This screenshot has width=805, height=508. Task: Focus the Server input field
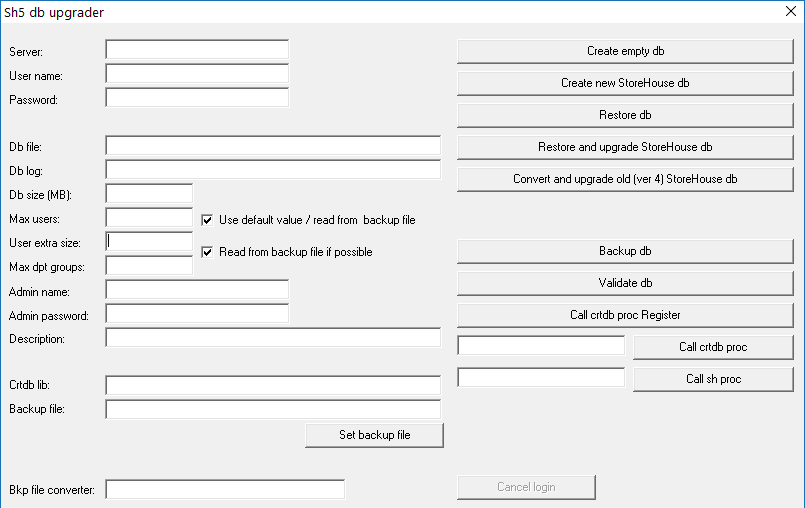[197, 50]
